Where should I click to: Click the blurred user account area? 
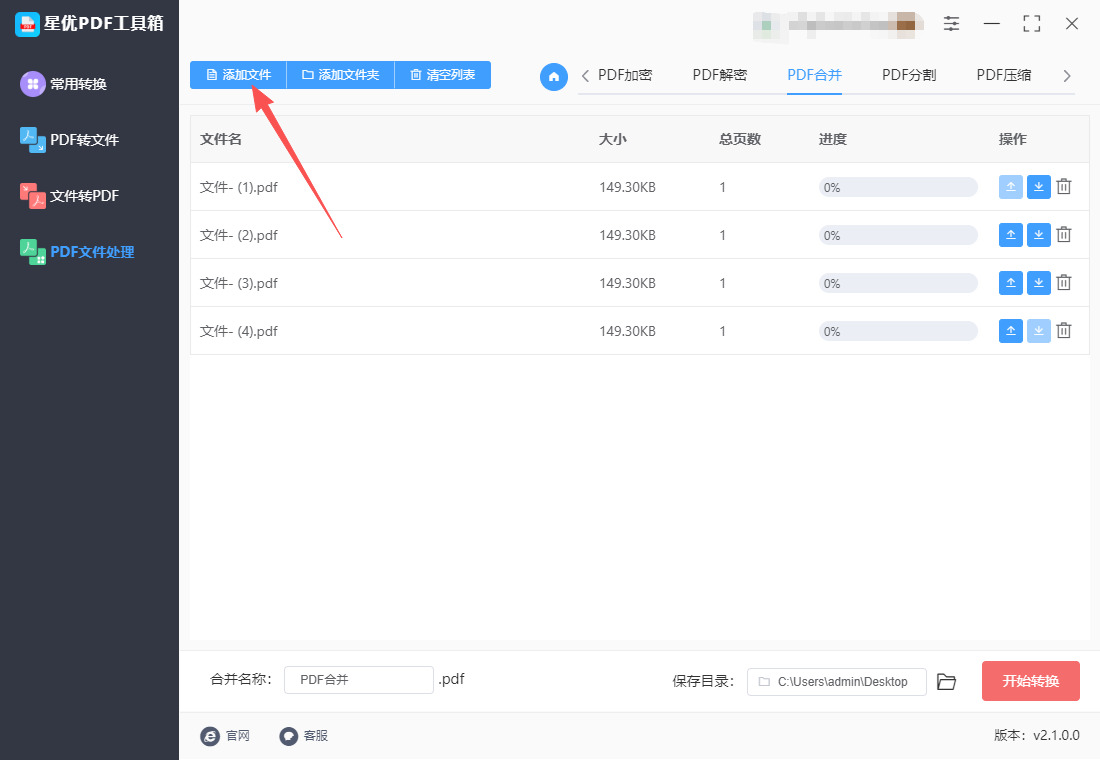tap(838, 25)
